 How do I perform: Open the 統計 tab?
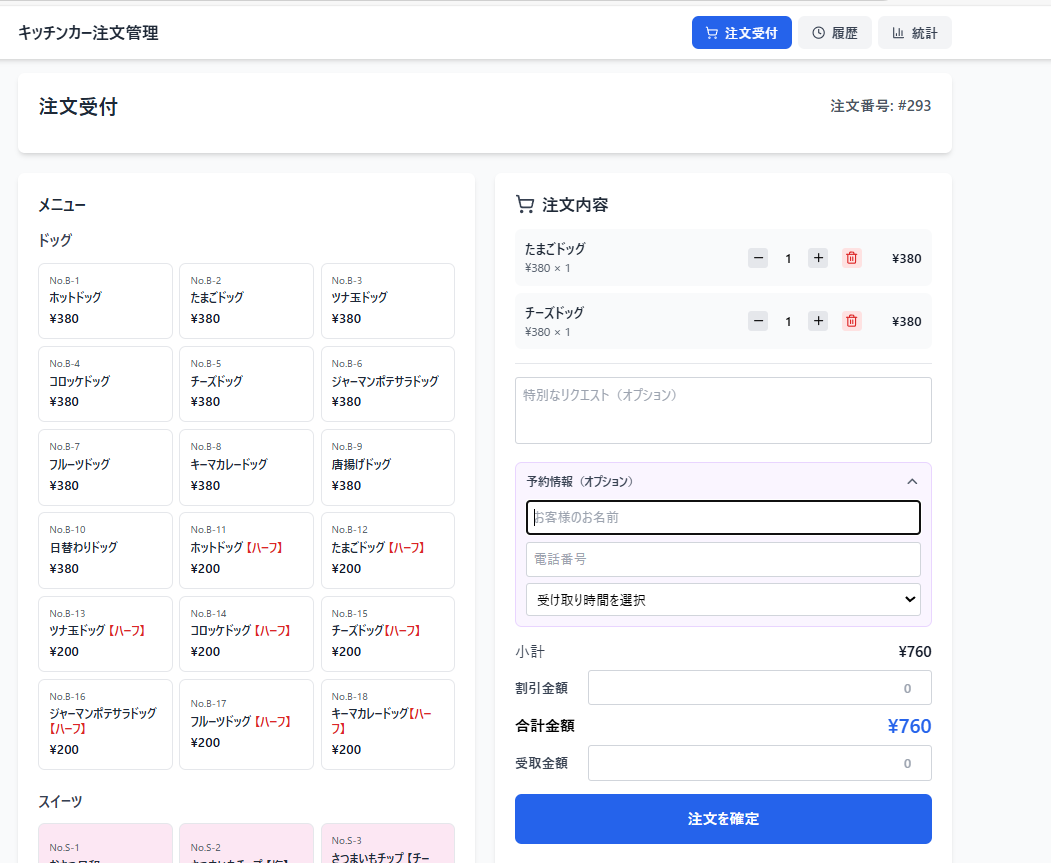[914, 33]
